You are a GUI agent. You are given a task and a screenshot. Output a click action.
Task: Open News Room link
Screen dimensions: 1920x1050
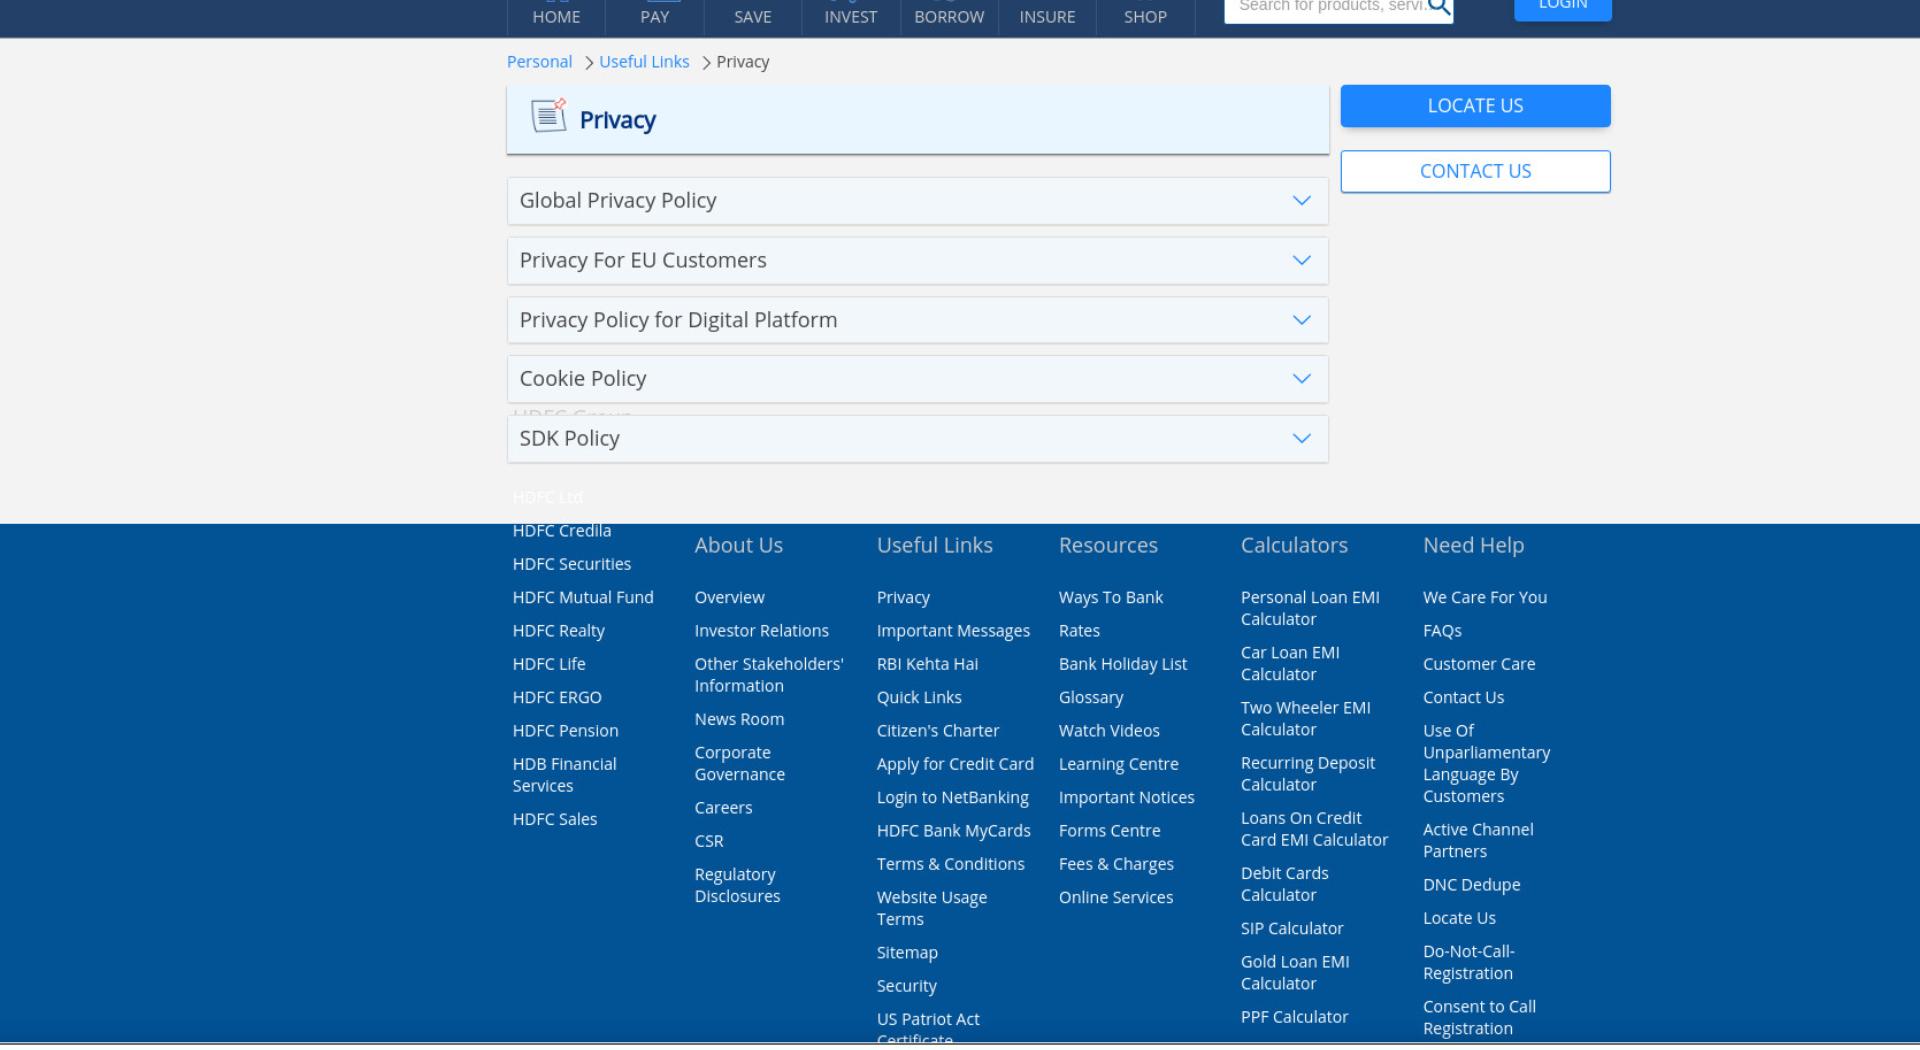739,719
